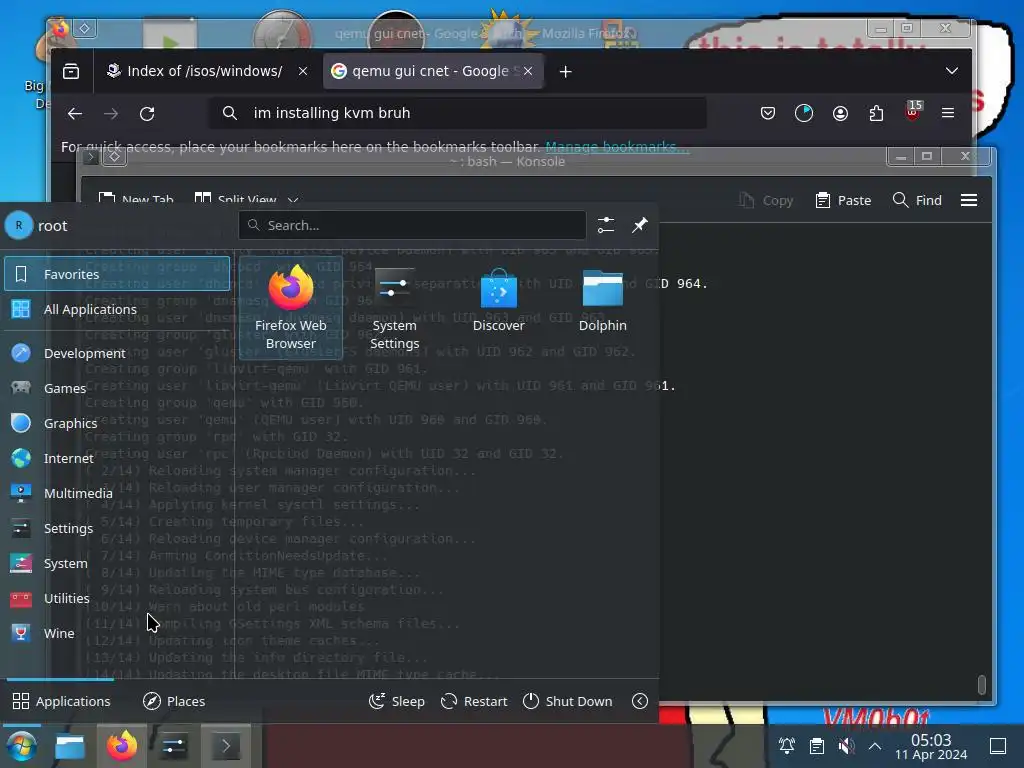Open Firefox View tab overview icon
Viewport: 1024px width, 768px height.
tap(71, 71)
